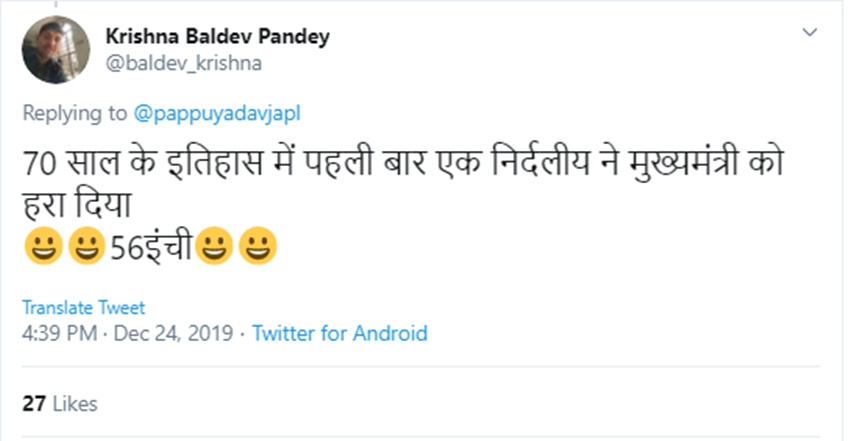Open the @pappuyadavjapl mention link
This screenshot has width=850, height=441.
[x=217, y=113]
